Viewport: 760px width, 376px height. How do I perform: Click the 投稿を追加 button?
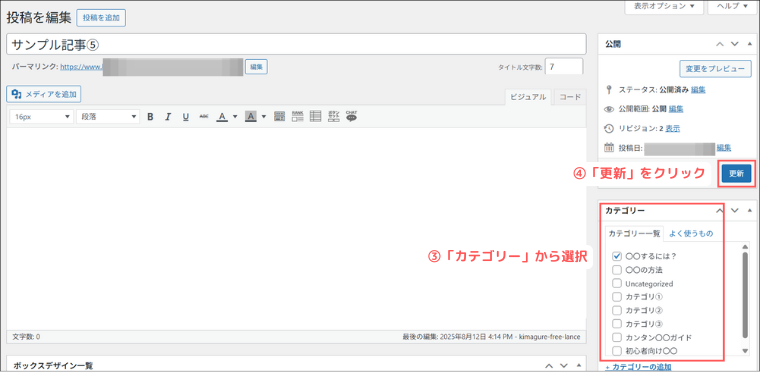(101, 18)
